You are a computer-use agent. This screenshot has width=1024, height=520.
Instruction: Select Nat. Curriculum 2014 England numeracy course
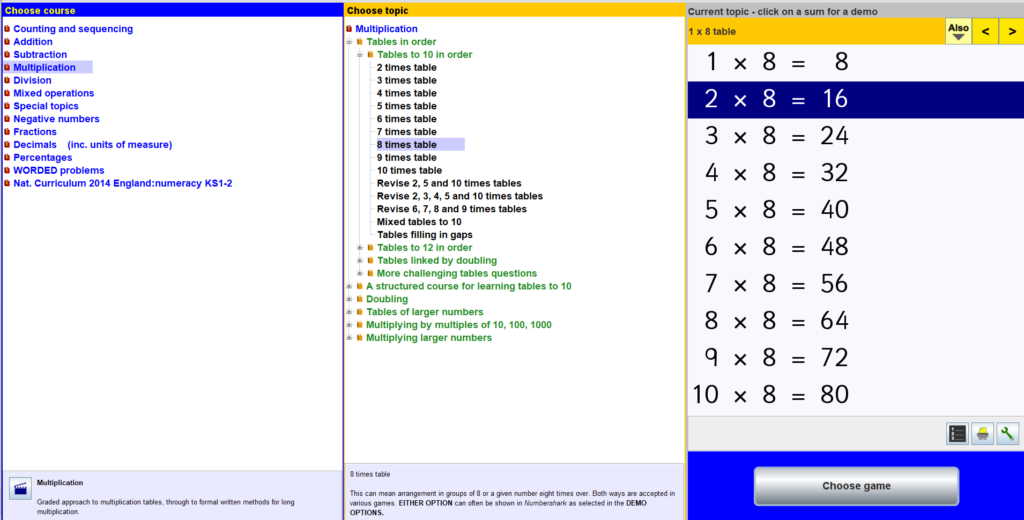(123, 184)
